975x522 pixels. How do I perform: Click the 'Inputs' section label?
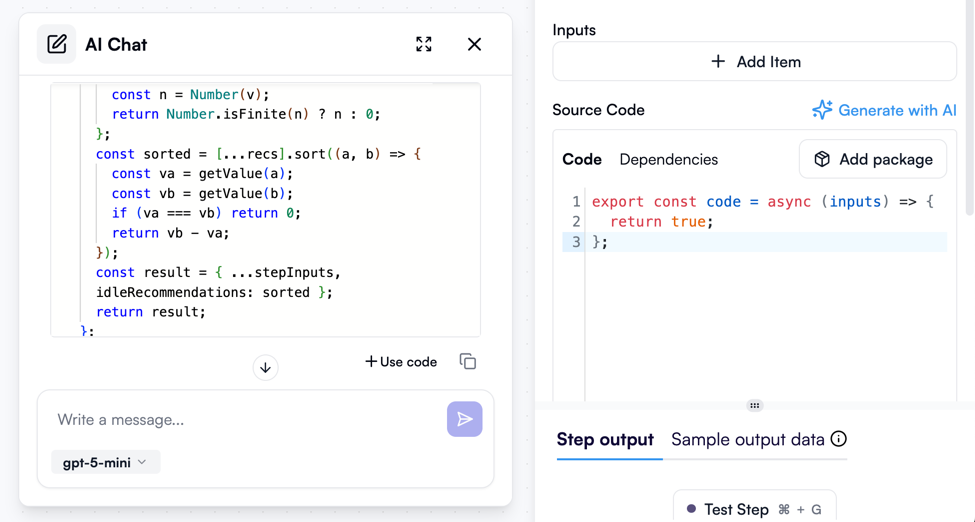pos(574,30)
